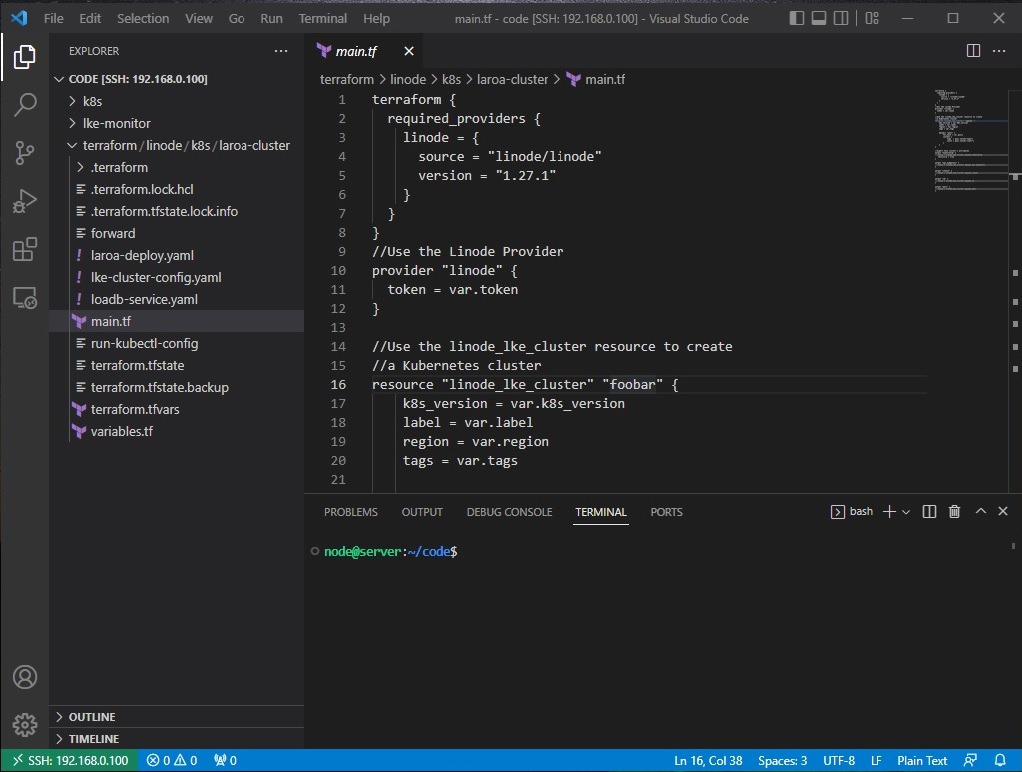Screen dimensions: 1022x772
Task: Toggle primary side bar layout button
Action: (x=796, y=18)
